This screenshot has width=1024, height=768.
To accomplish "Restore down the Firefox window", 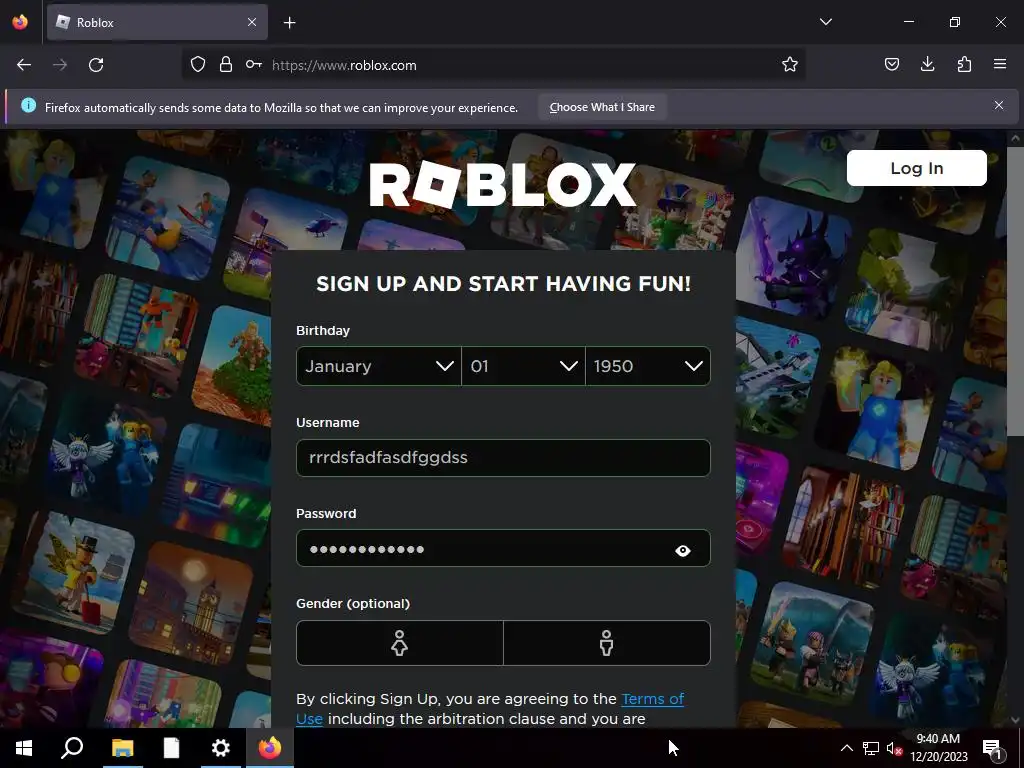I will coord(955,22).
